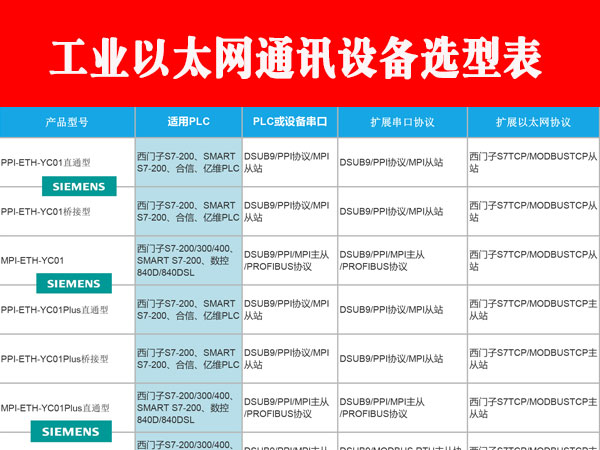
Task: Click 扩展以太网协议 cell in MPI-ETH-YC01Plus直通型 row
Action: [x=533, y=408]
